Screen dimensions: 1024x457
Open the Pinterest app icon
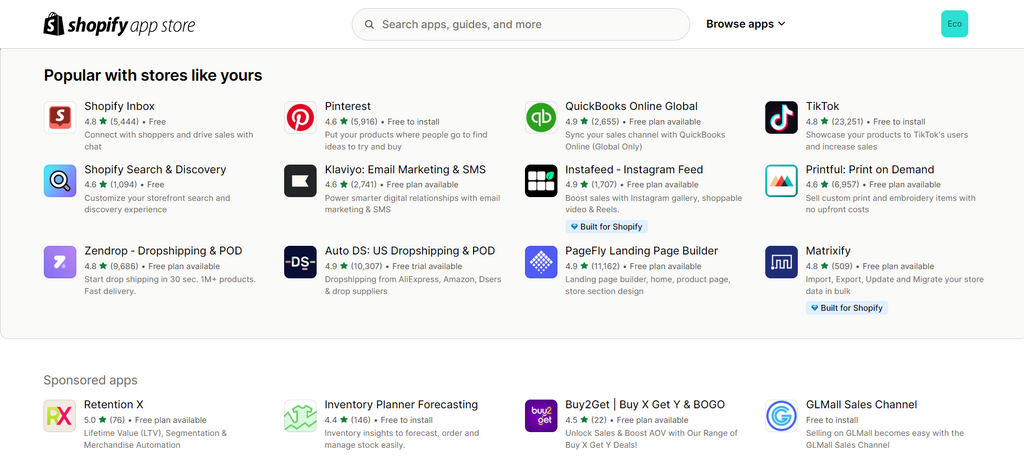pos(300,118)
